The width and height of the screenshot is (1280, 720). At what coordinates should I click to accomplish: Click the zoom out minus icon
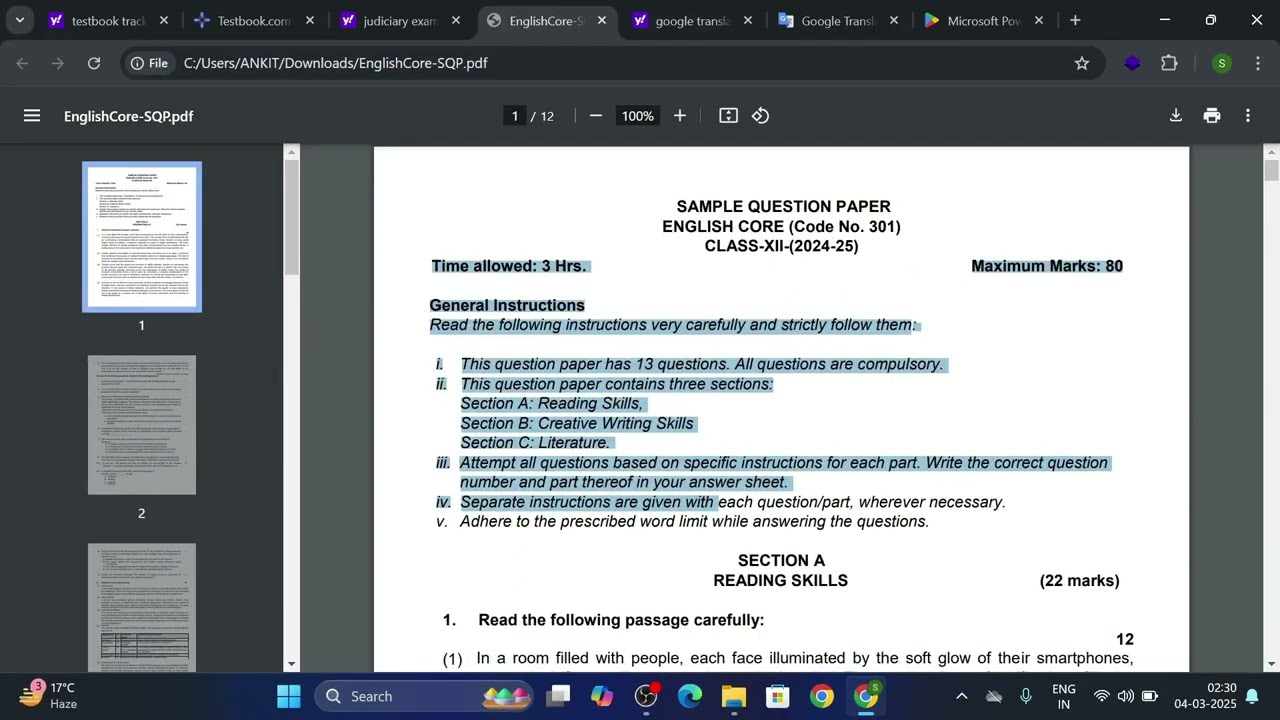(x=596, y=116)
